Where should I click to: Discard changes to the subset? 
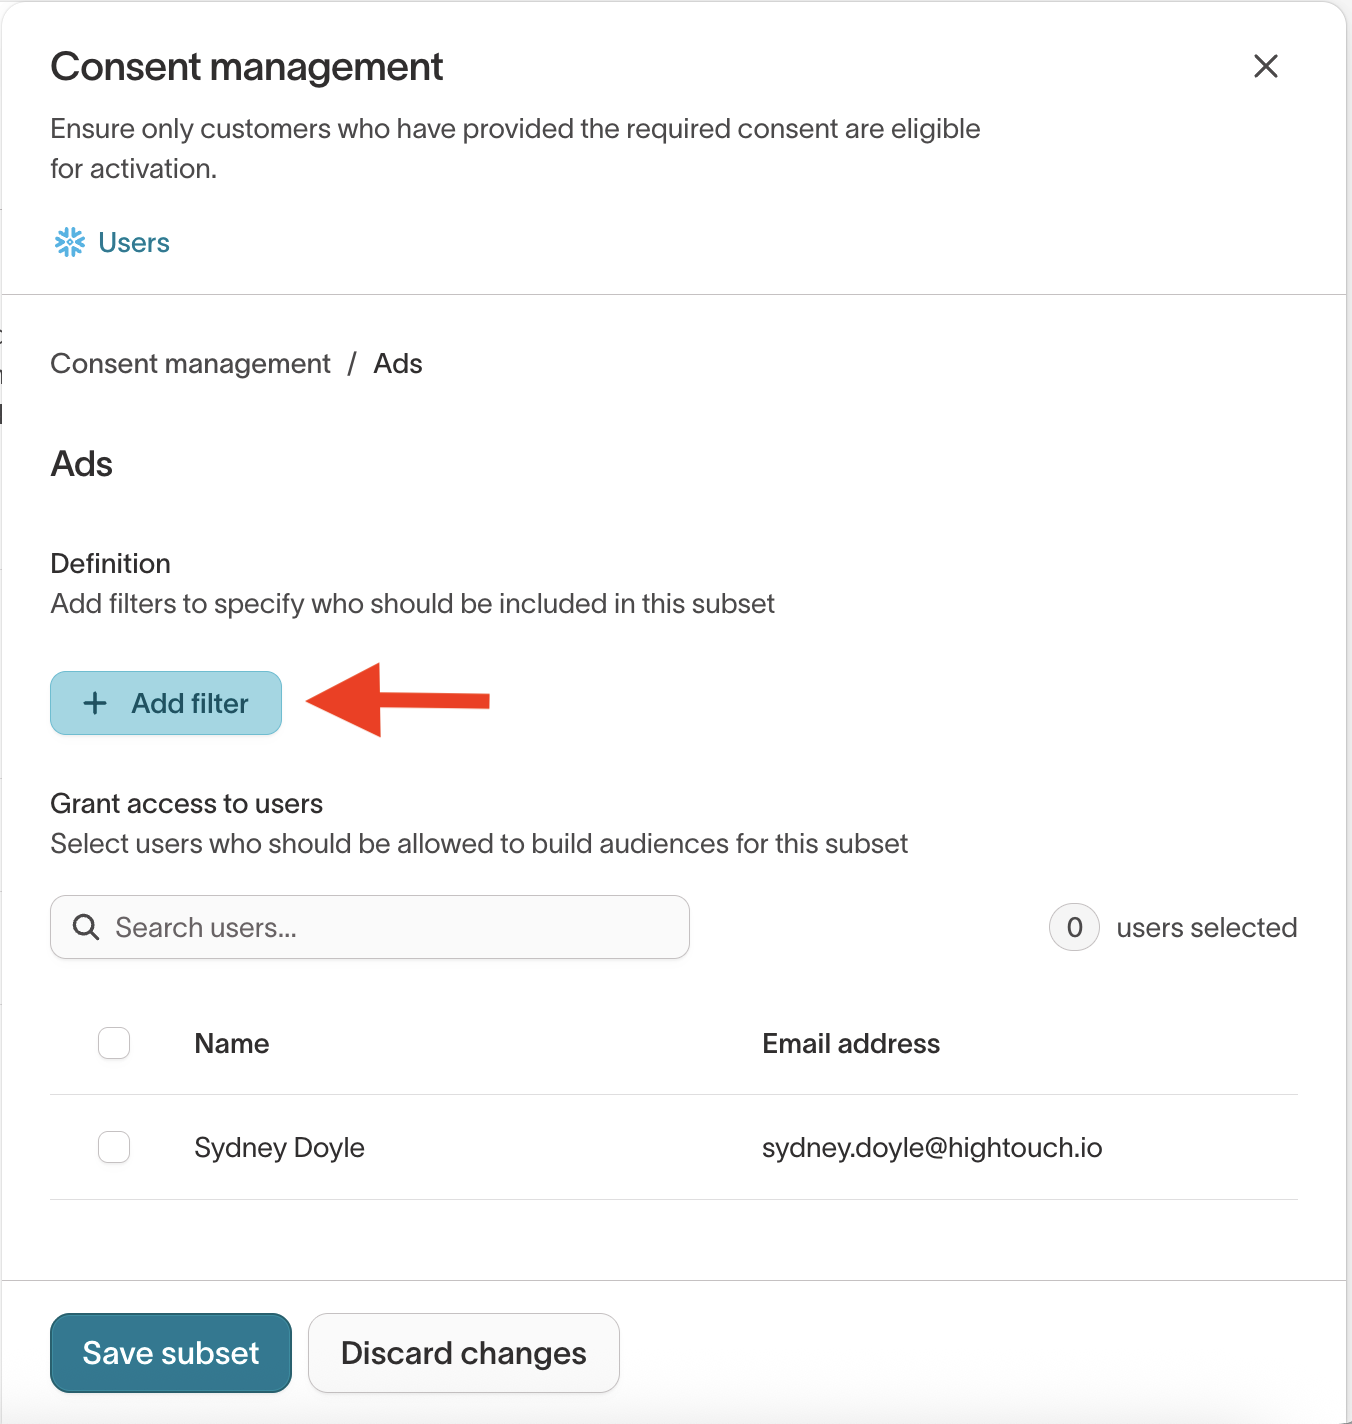tap(464, 1353)
